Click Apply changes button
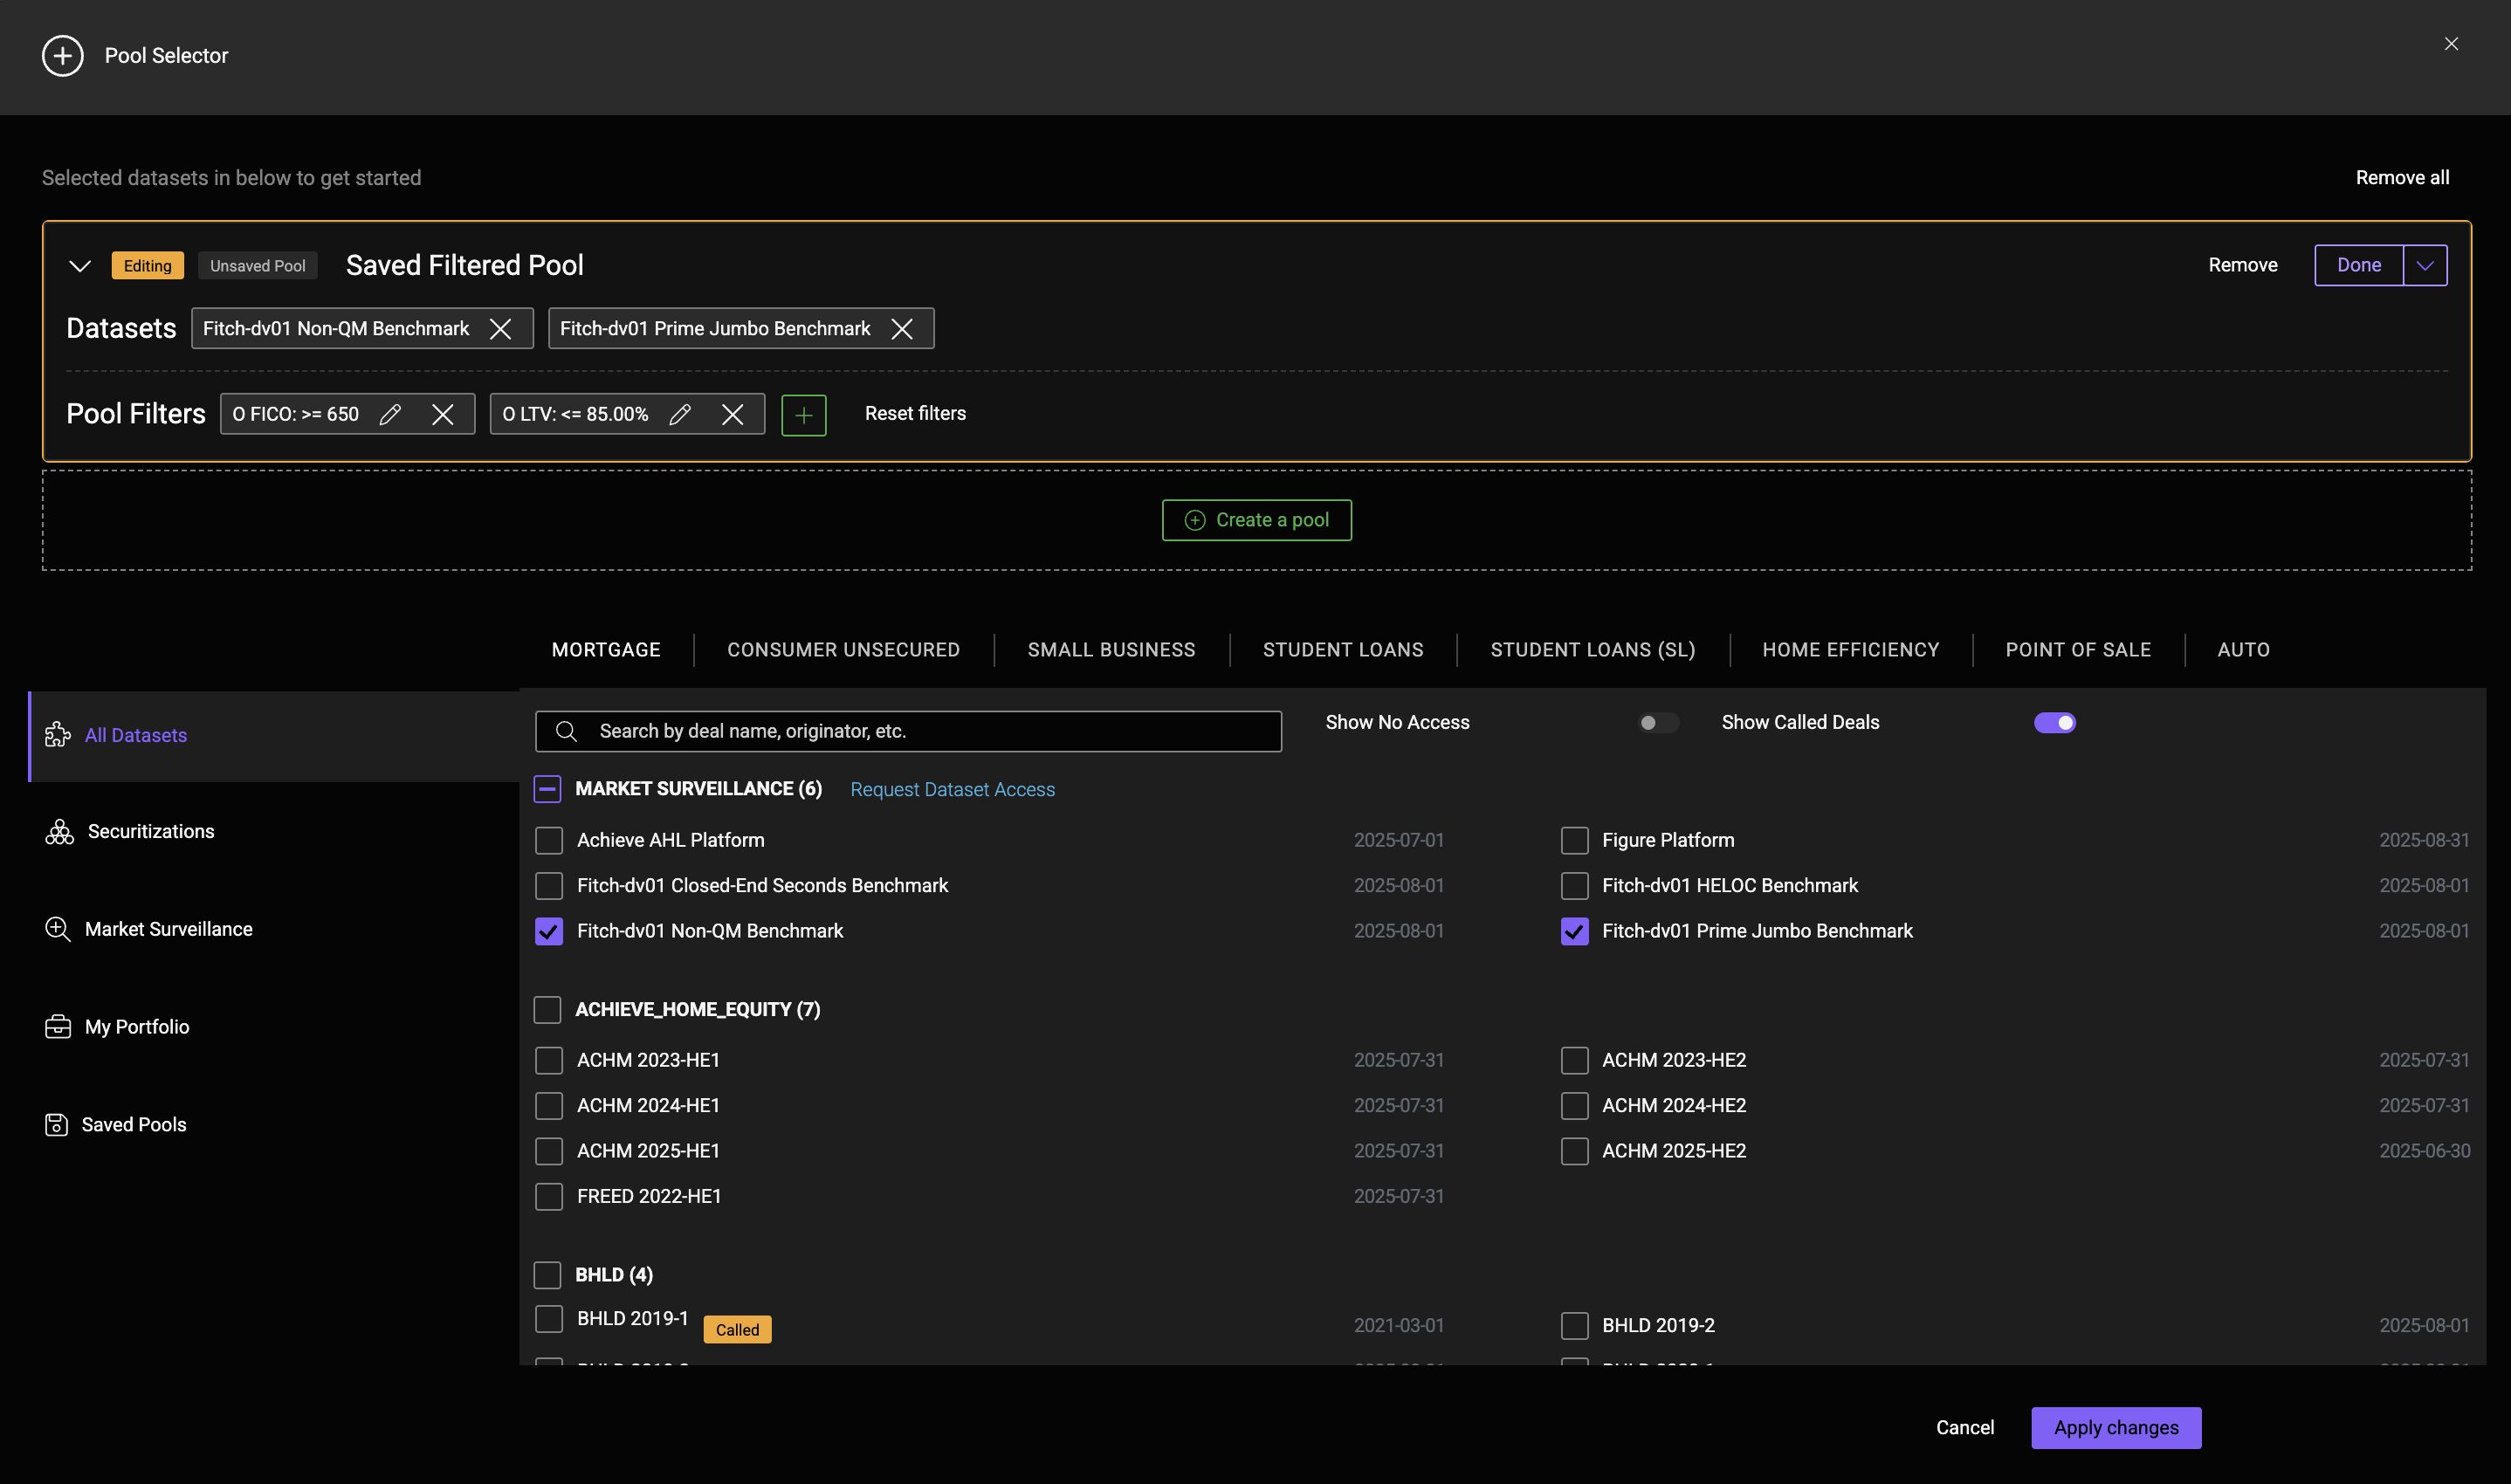Screen dimensions: 2511x1484 pyautogui.click(x=2115, y=1427)
